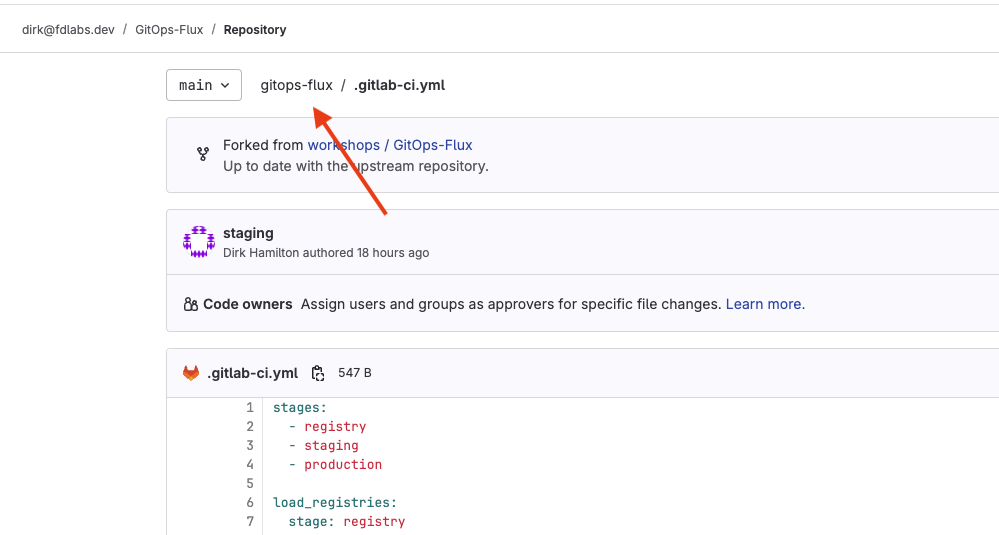Image resolution: width=999 pixels, height=535 pixels.
Task: Click '18 hours ago' timestamp
Action: click(x=393, y=253)
